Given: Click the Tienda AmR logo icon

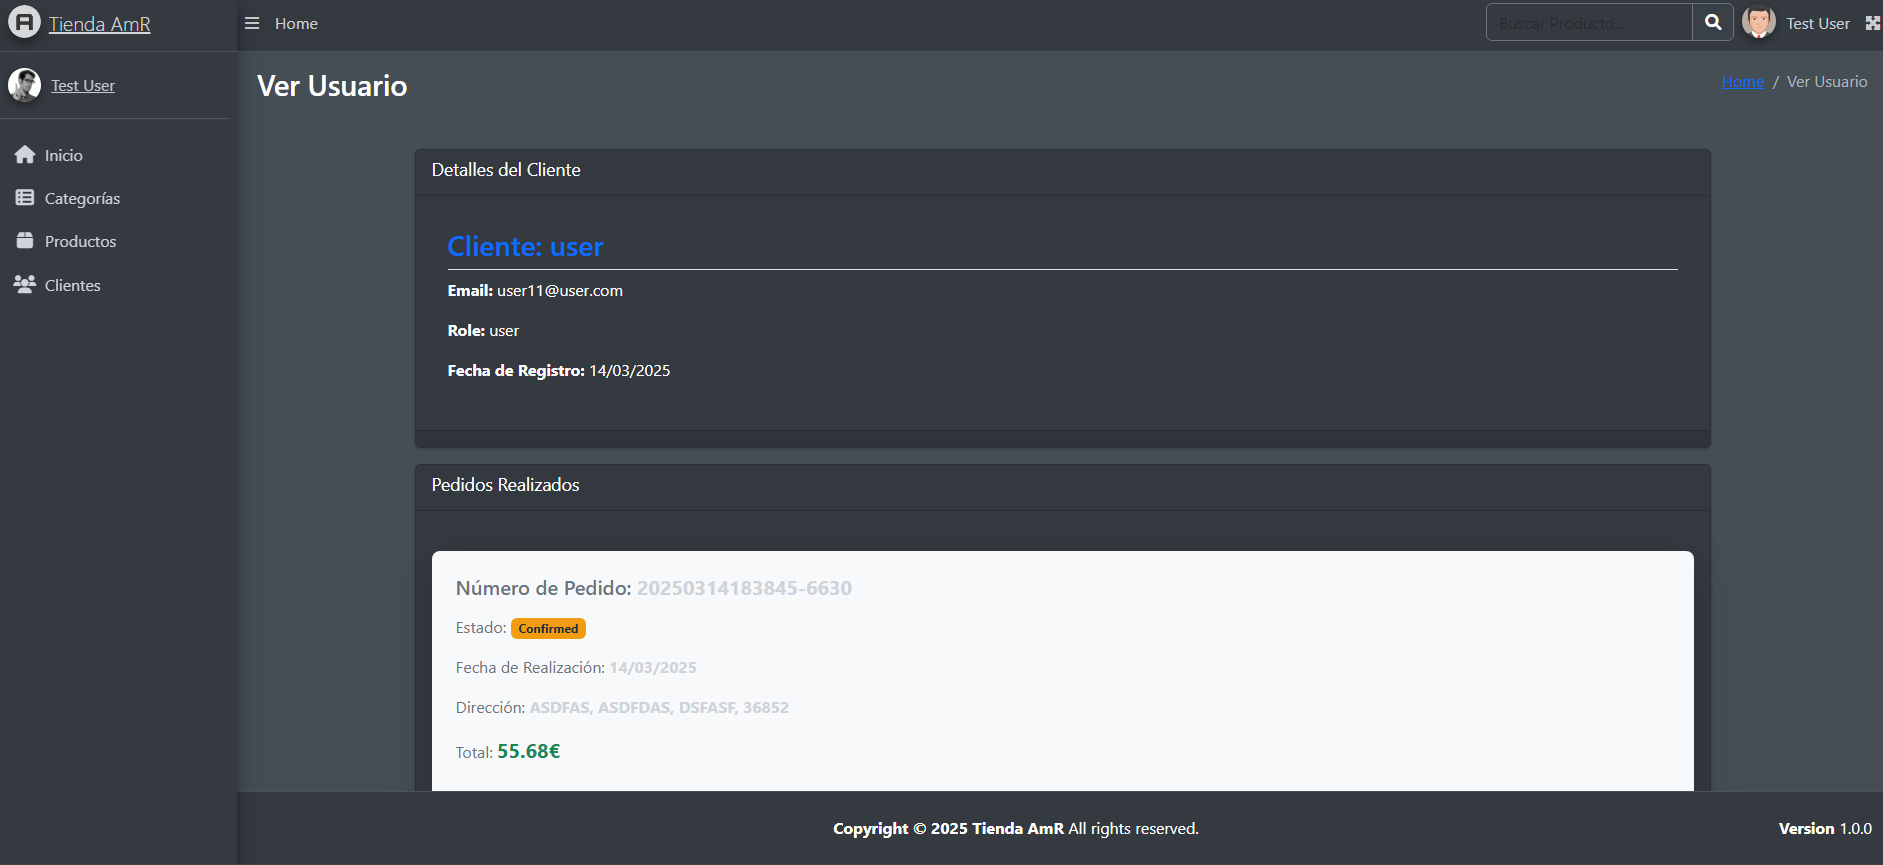Looking at the screenshot, I should 24,22.
